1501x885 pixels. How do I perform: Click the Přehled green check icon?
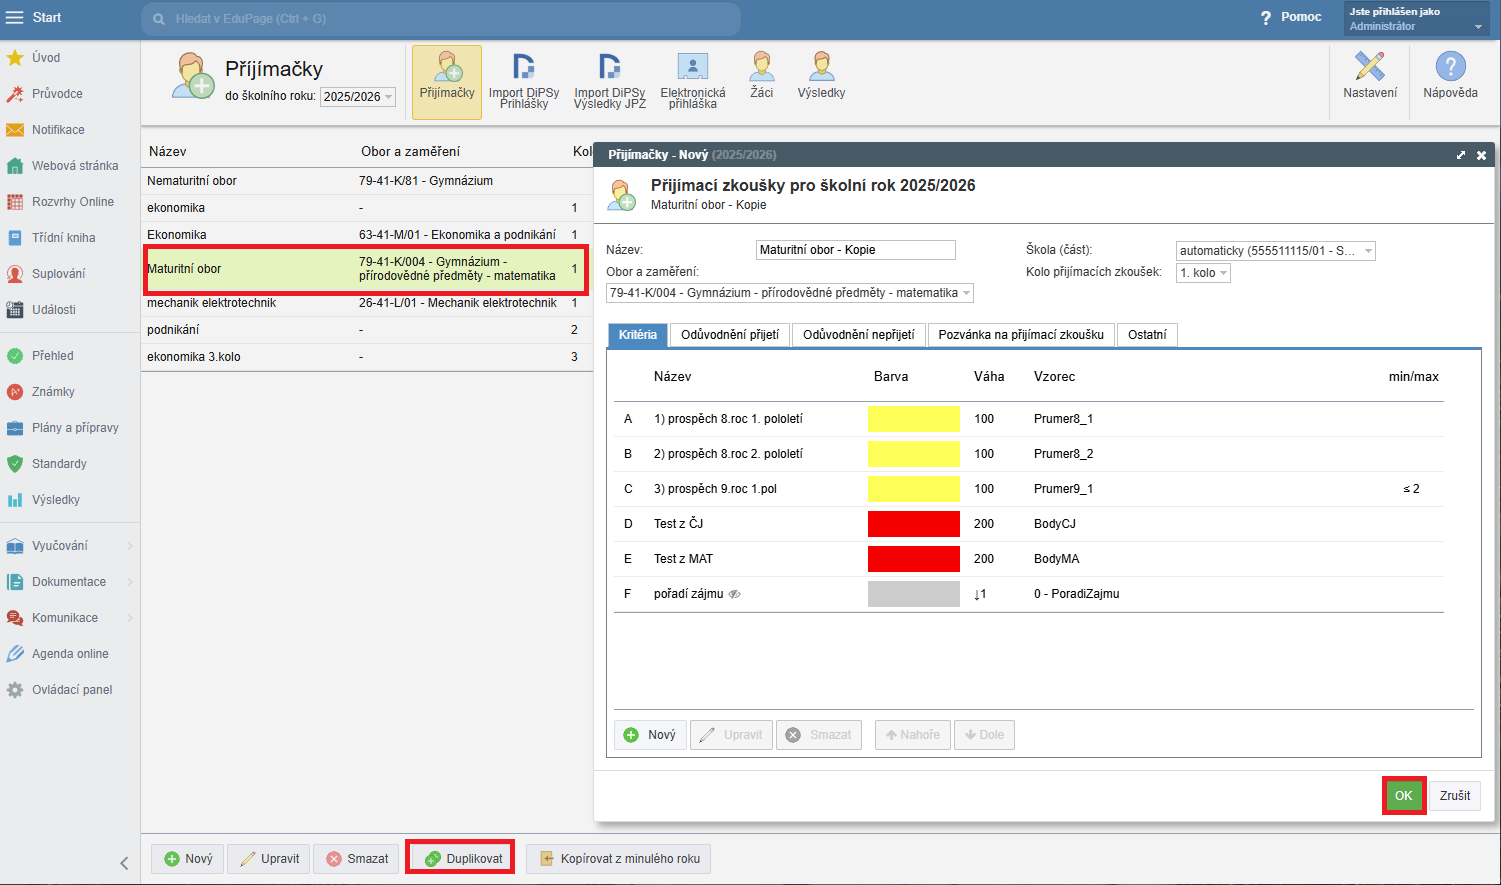(15, 356)
